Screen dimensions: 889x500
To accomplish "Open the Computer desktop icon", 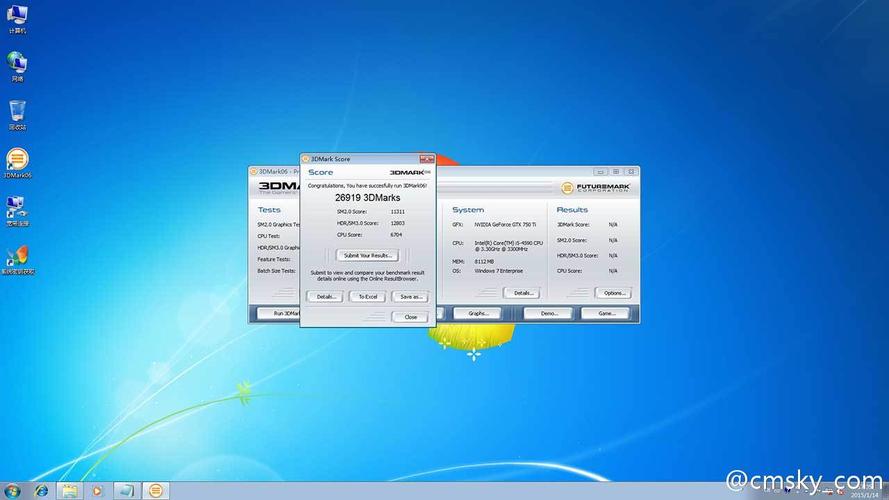I will [17, 19].
